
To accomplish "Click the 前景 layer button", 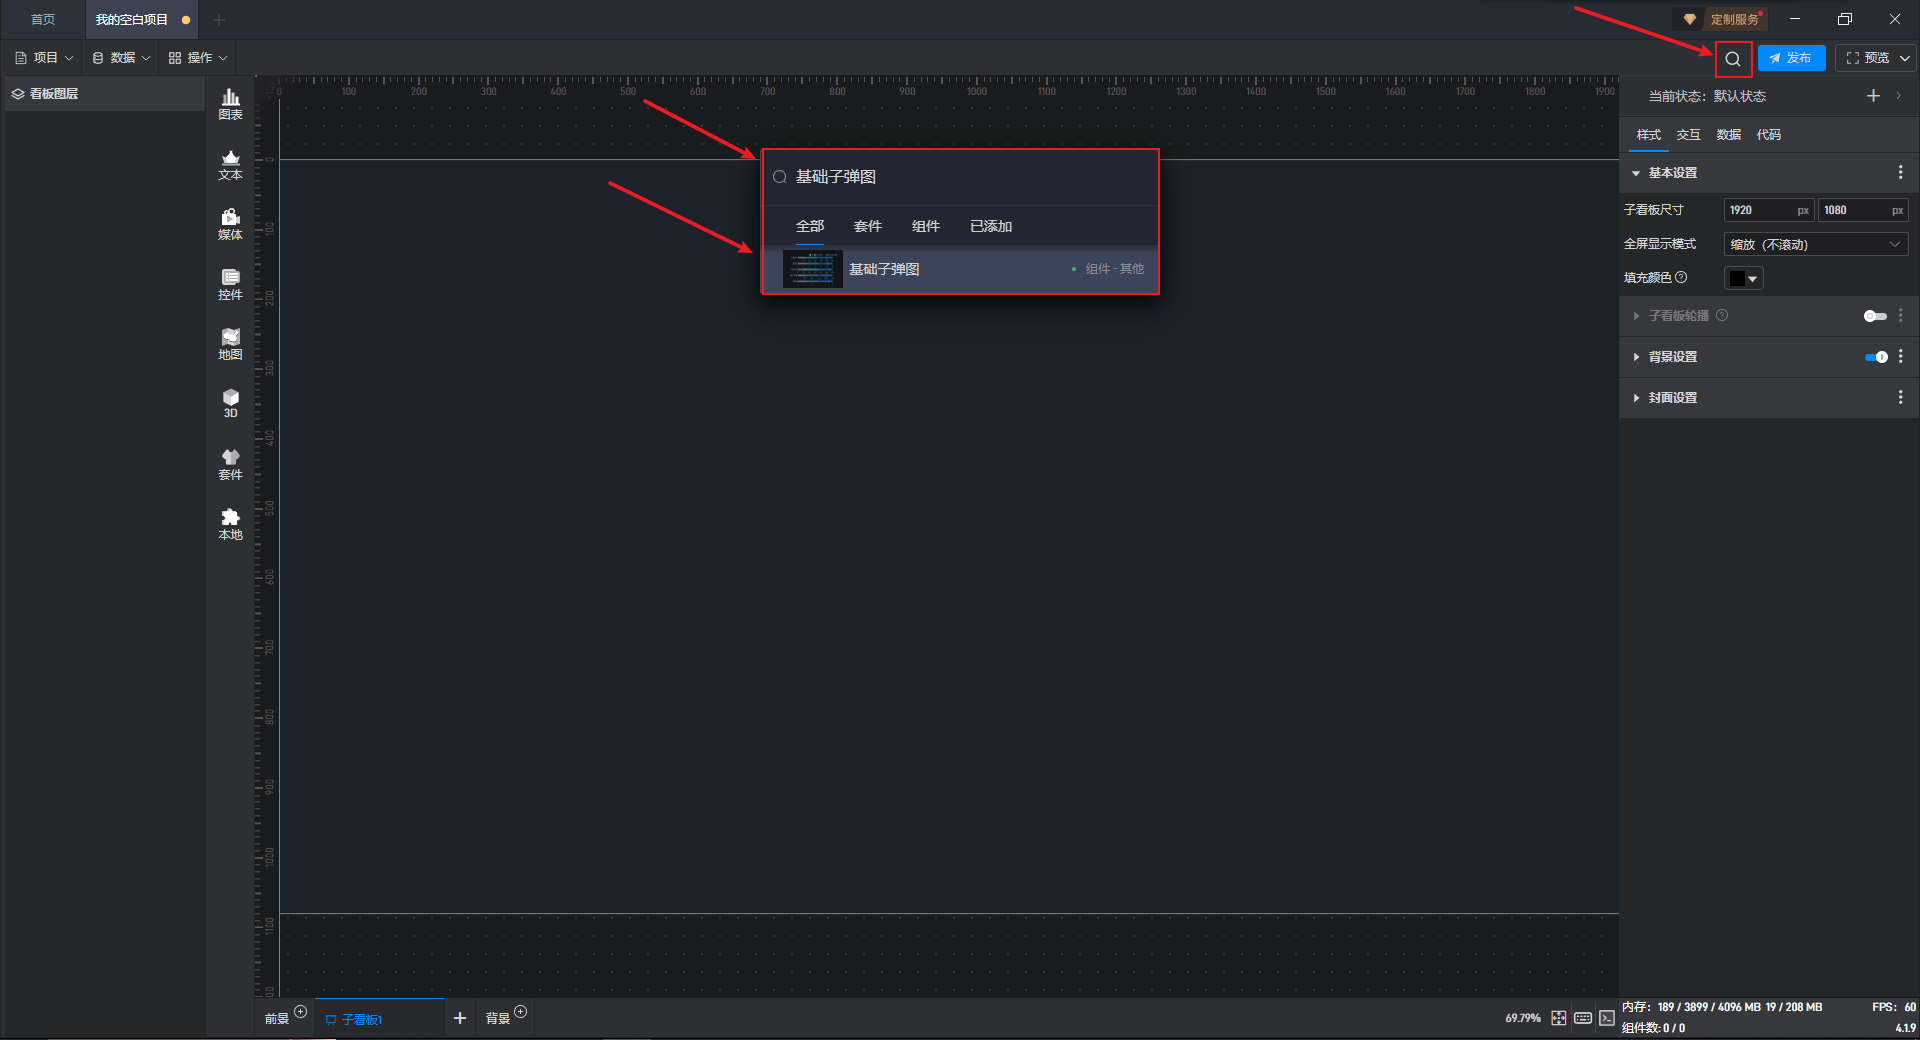I will pyautogui.click(x=277, y=1019).
